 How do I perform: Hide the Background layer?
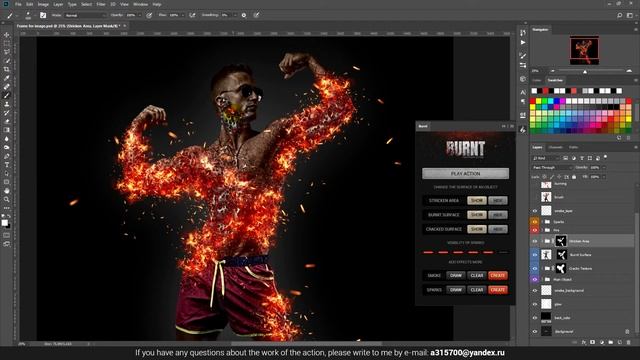535,331
